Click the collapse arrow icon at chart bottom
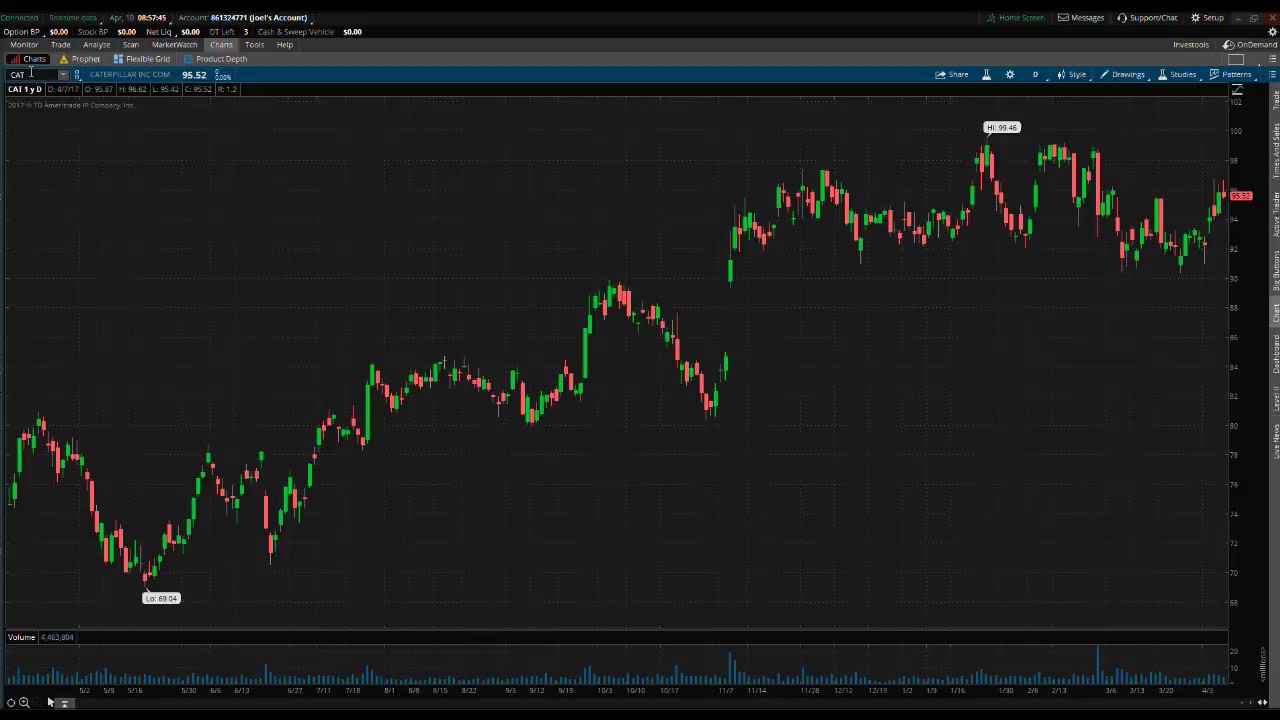1280x720 pixels. click(64, 703)
